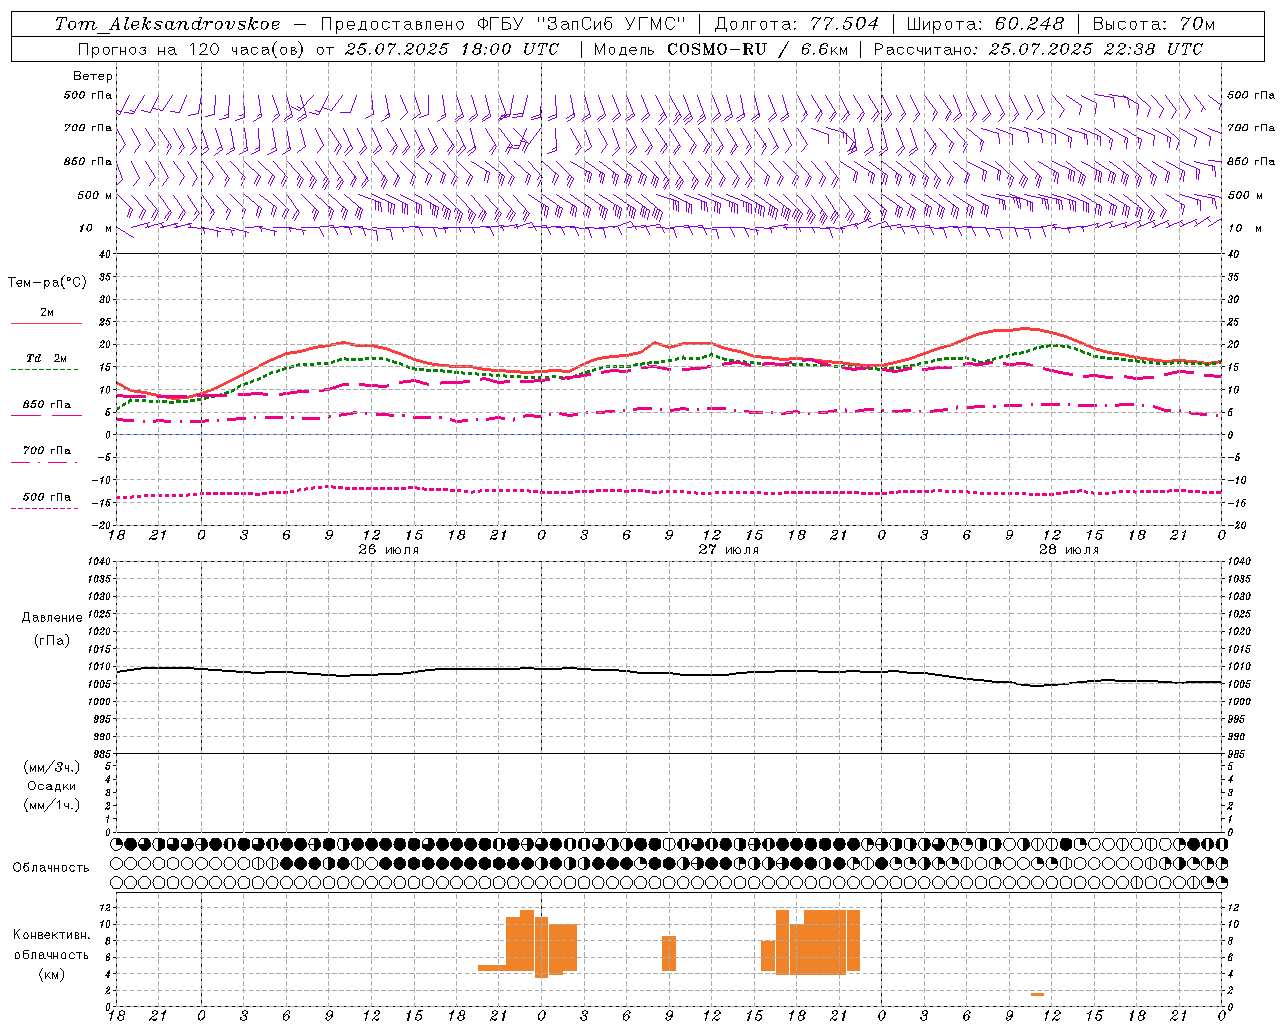Click the station name Tom_Aleksandrovskoe in the header
This screenshot has width=1280, height=1024.
point(168,24)
